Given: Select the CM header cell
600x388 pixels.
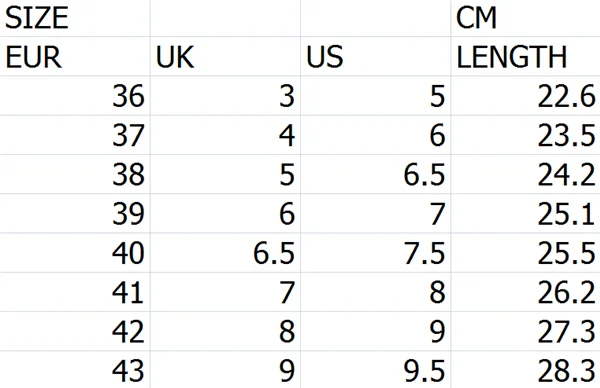Looking at the screenshot, I should pos(525,18).
